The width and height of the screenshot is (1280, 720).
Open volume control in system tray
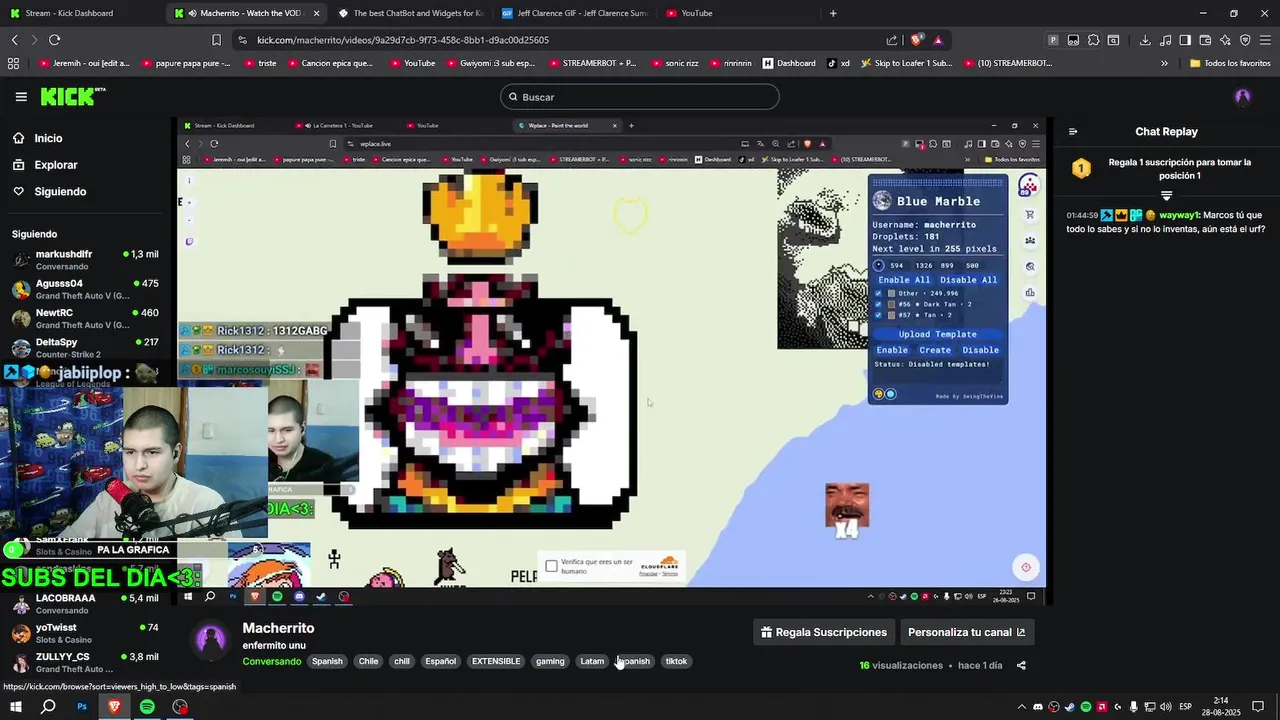pyautogui.click(x=1165, y=707)
